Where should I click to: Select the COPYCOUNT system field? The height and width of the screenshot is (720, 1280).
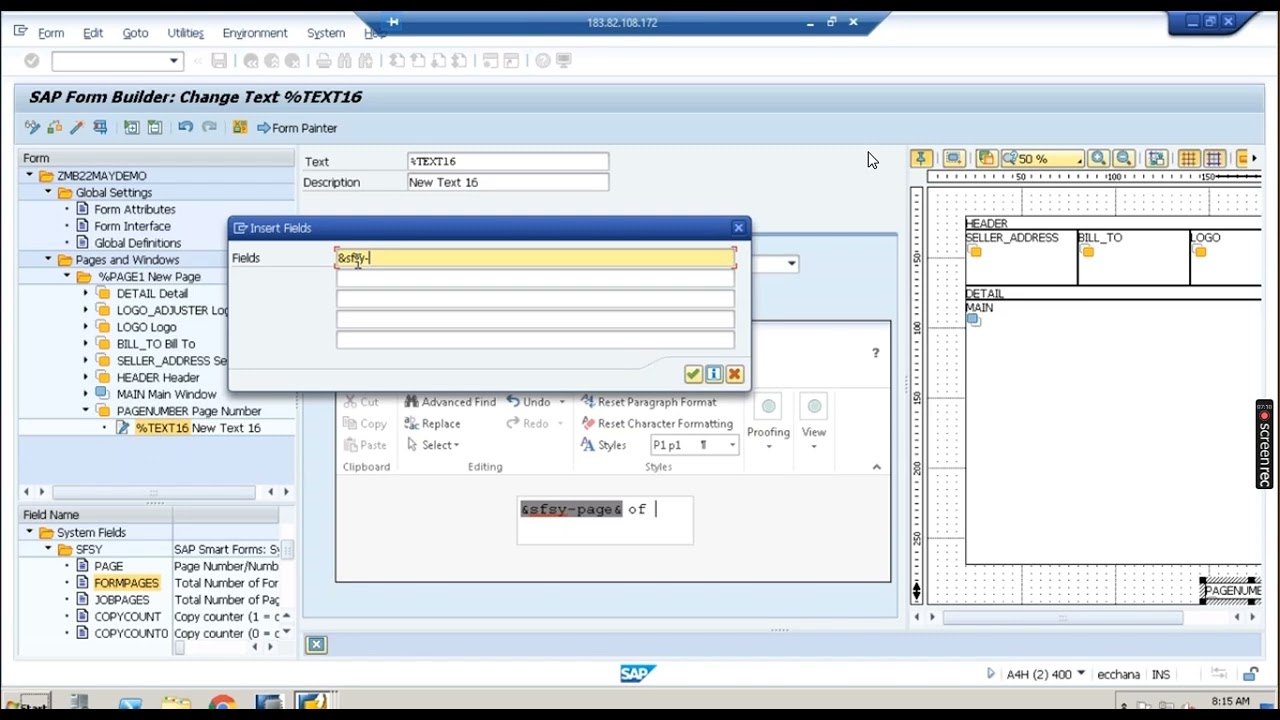[127, 617]
